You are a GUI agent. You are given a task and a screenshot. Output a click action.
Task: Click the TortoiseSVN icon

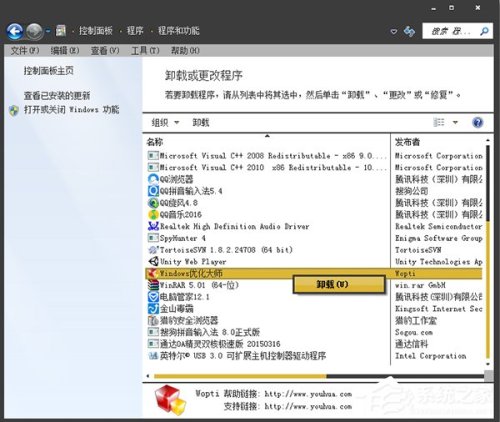(153, 250)
